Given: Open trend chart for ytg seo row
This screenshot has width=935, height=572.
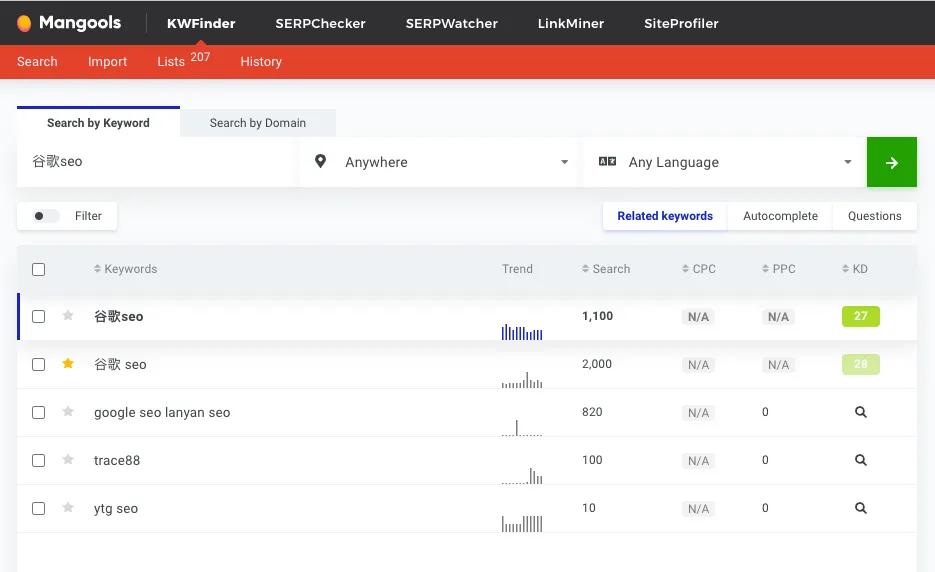Looking at the screenshot, I should pyautogui.click(x=522, y=524).
